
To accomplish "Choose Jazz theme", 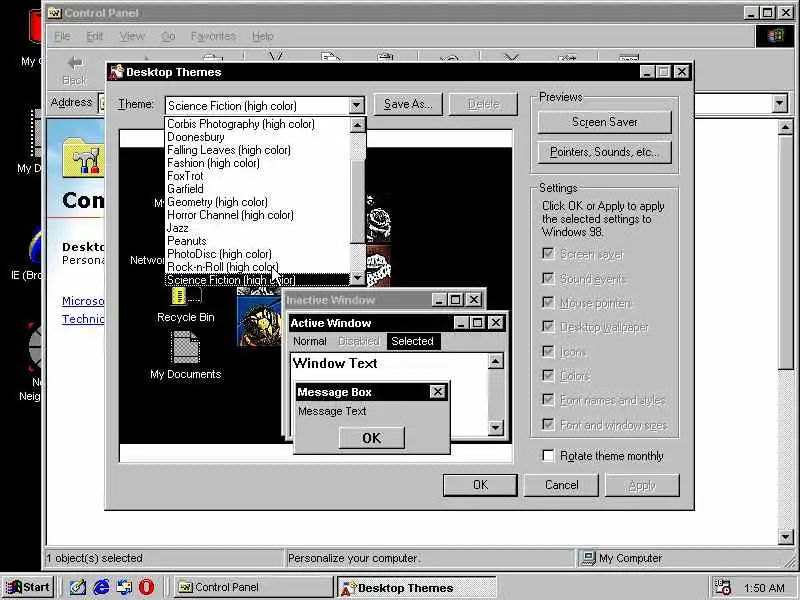I will pos(258,228).
